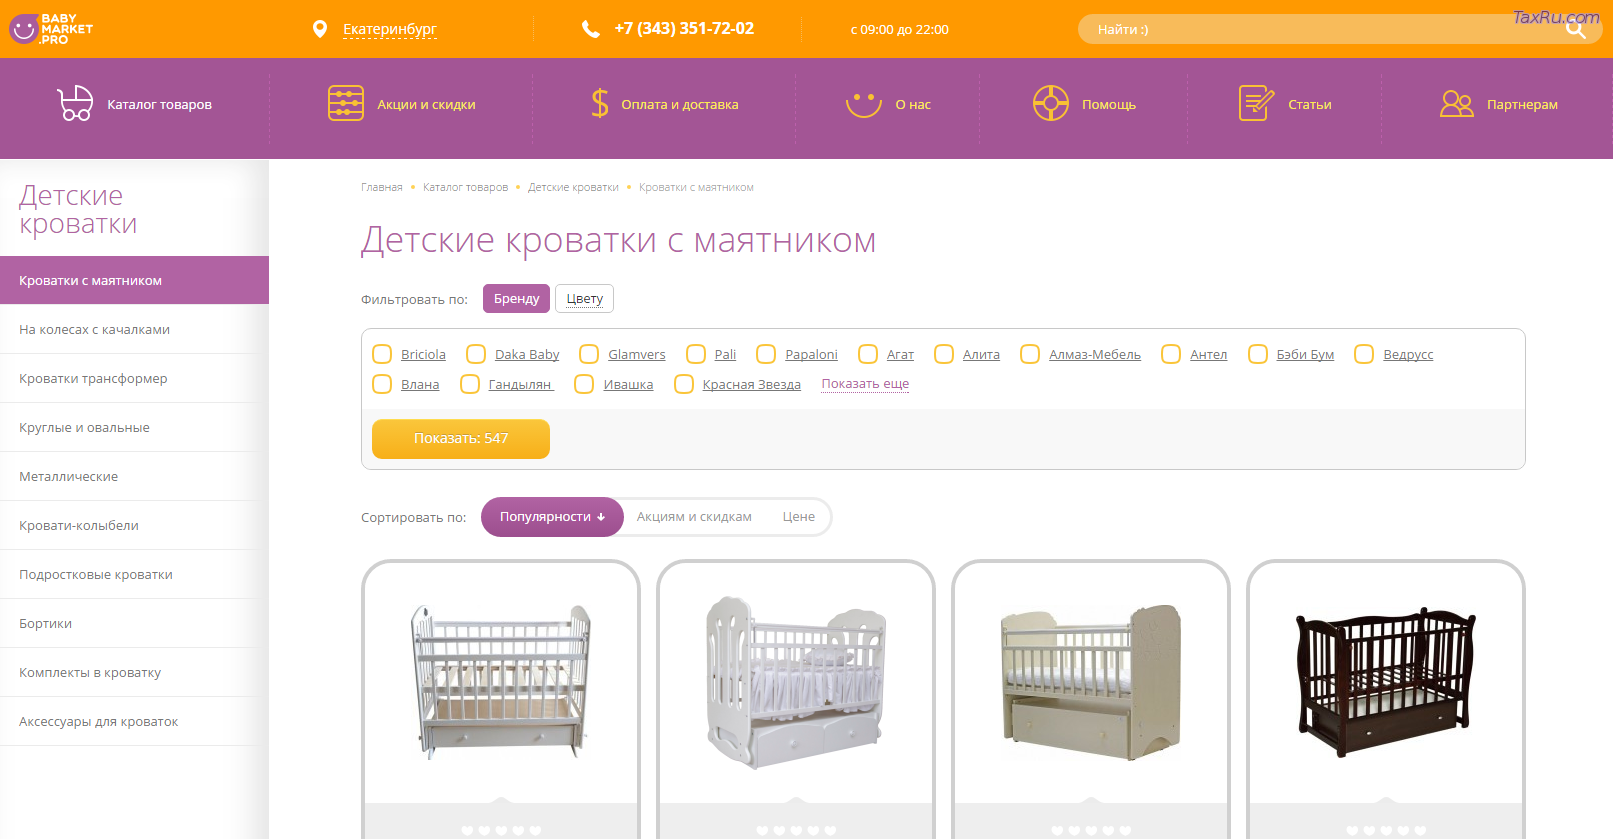Go to Детские кроватки breadcrumb link

pos(573,188)
